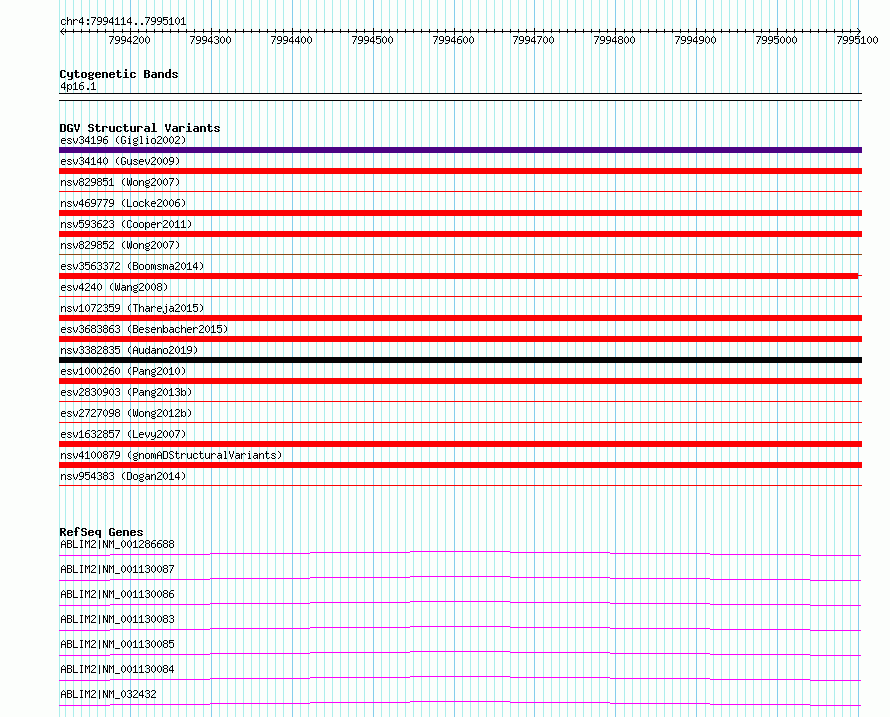The width and height of the screenshot is (890, 717).
Task: Open variant nsv593623 (Cooper2011)
Action: click(126, 224)
